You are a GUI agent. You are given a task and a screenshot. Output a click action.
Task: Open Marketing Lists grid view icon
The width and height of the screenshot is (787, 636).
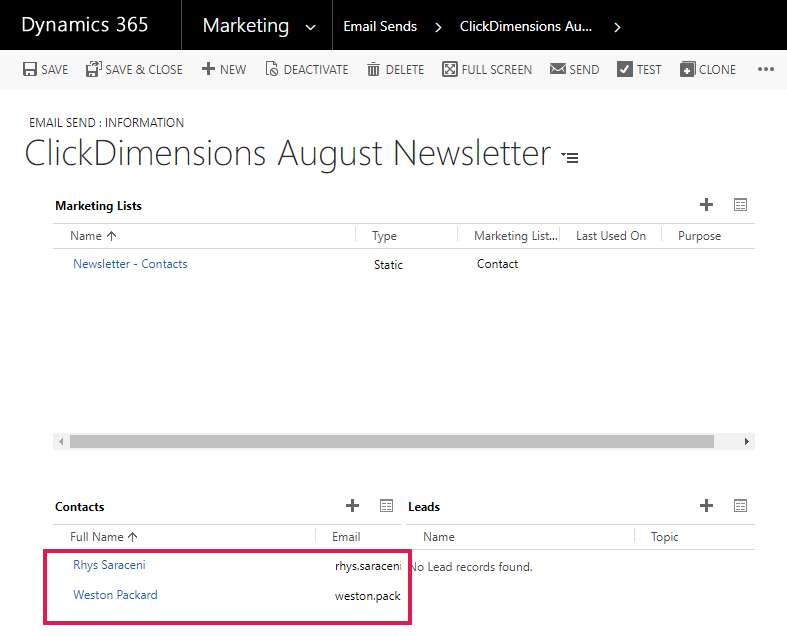[740, 205]
